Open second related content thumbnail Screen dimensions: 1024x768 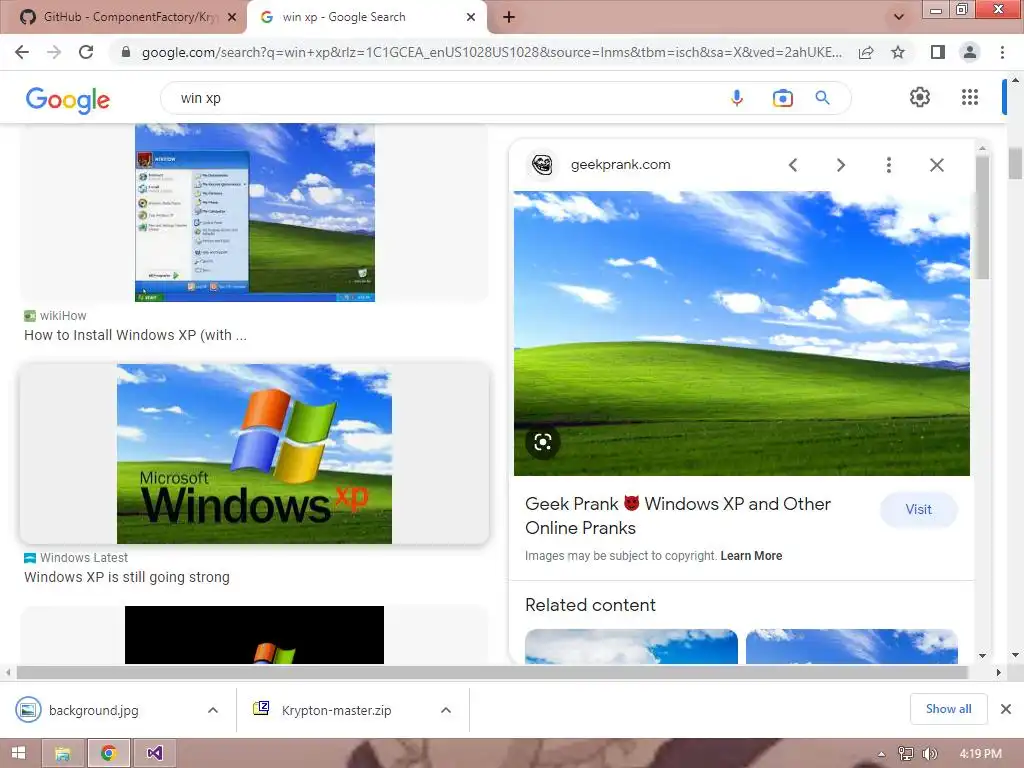852,647
